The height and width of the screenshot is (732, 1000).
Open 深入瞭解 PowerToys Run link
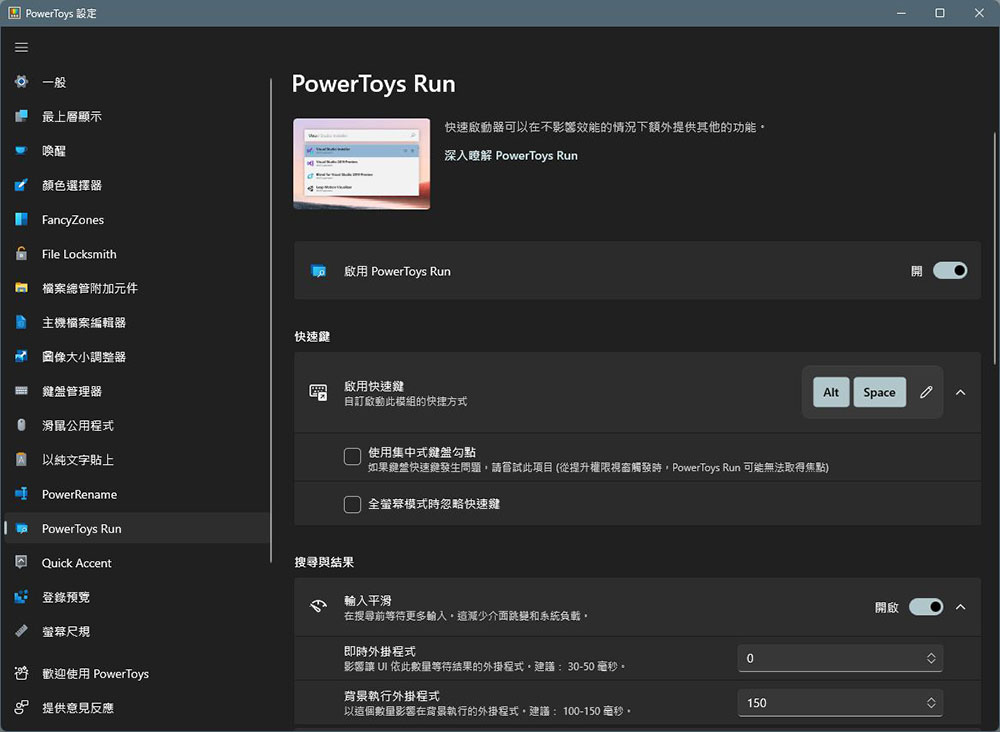click(511, 156)
